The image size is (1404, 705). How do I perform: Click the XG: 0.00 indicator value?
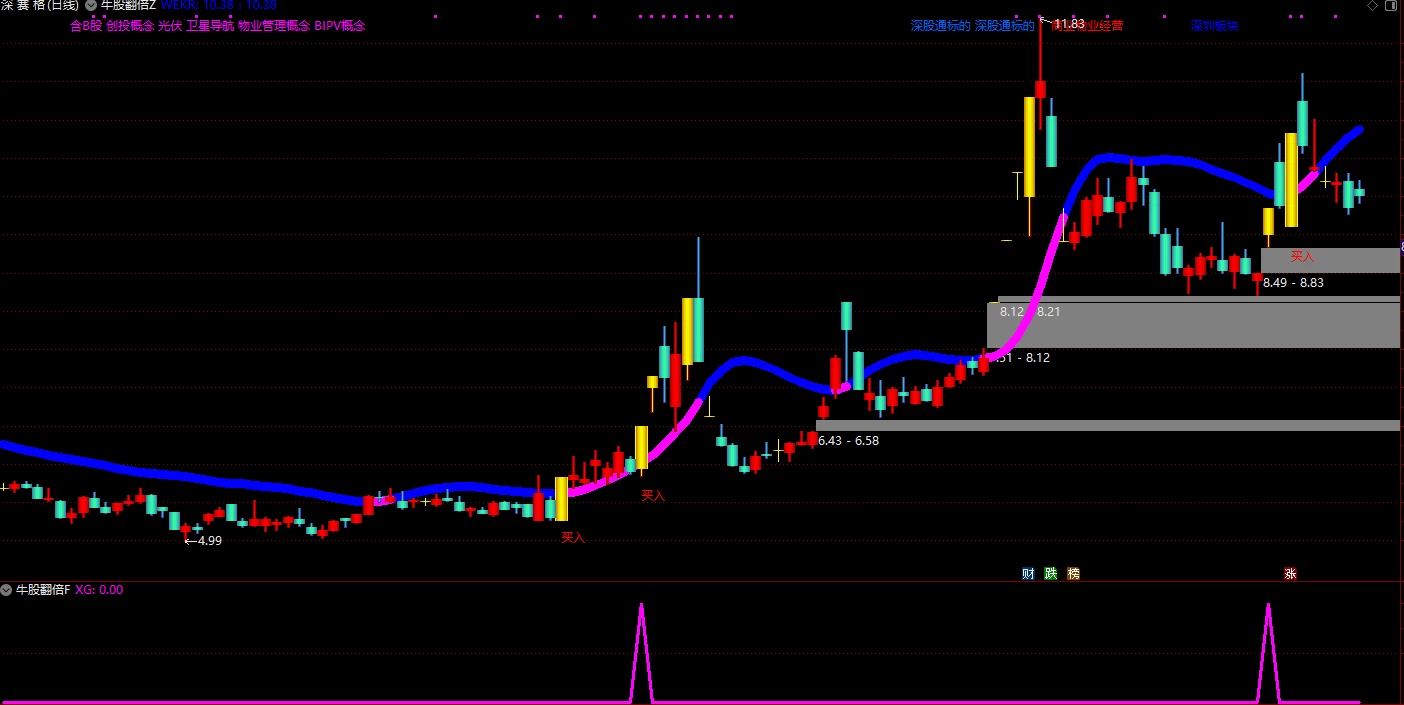[99, 590]
